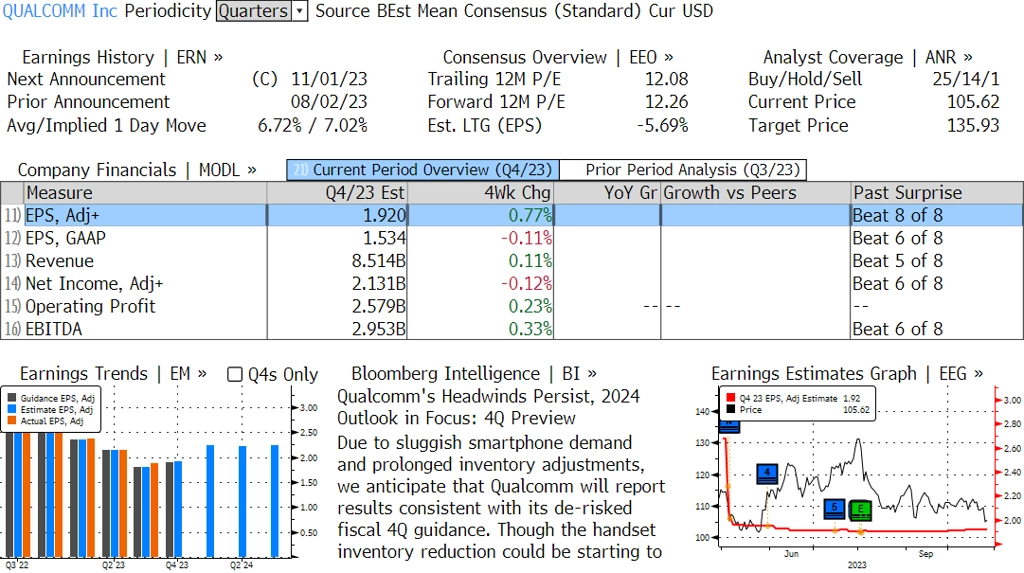Viewport: 1024px width, 573px height.
Task: Click the YoY Gr column header
Action: 607,193
